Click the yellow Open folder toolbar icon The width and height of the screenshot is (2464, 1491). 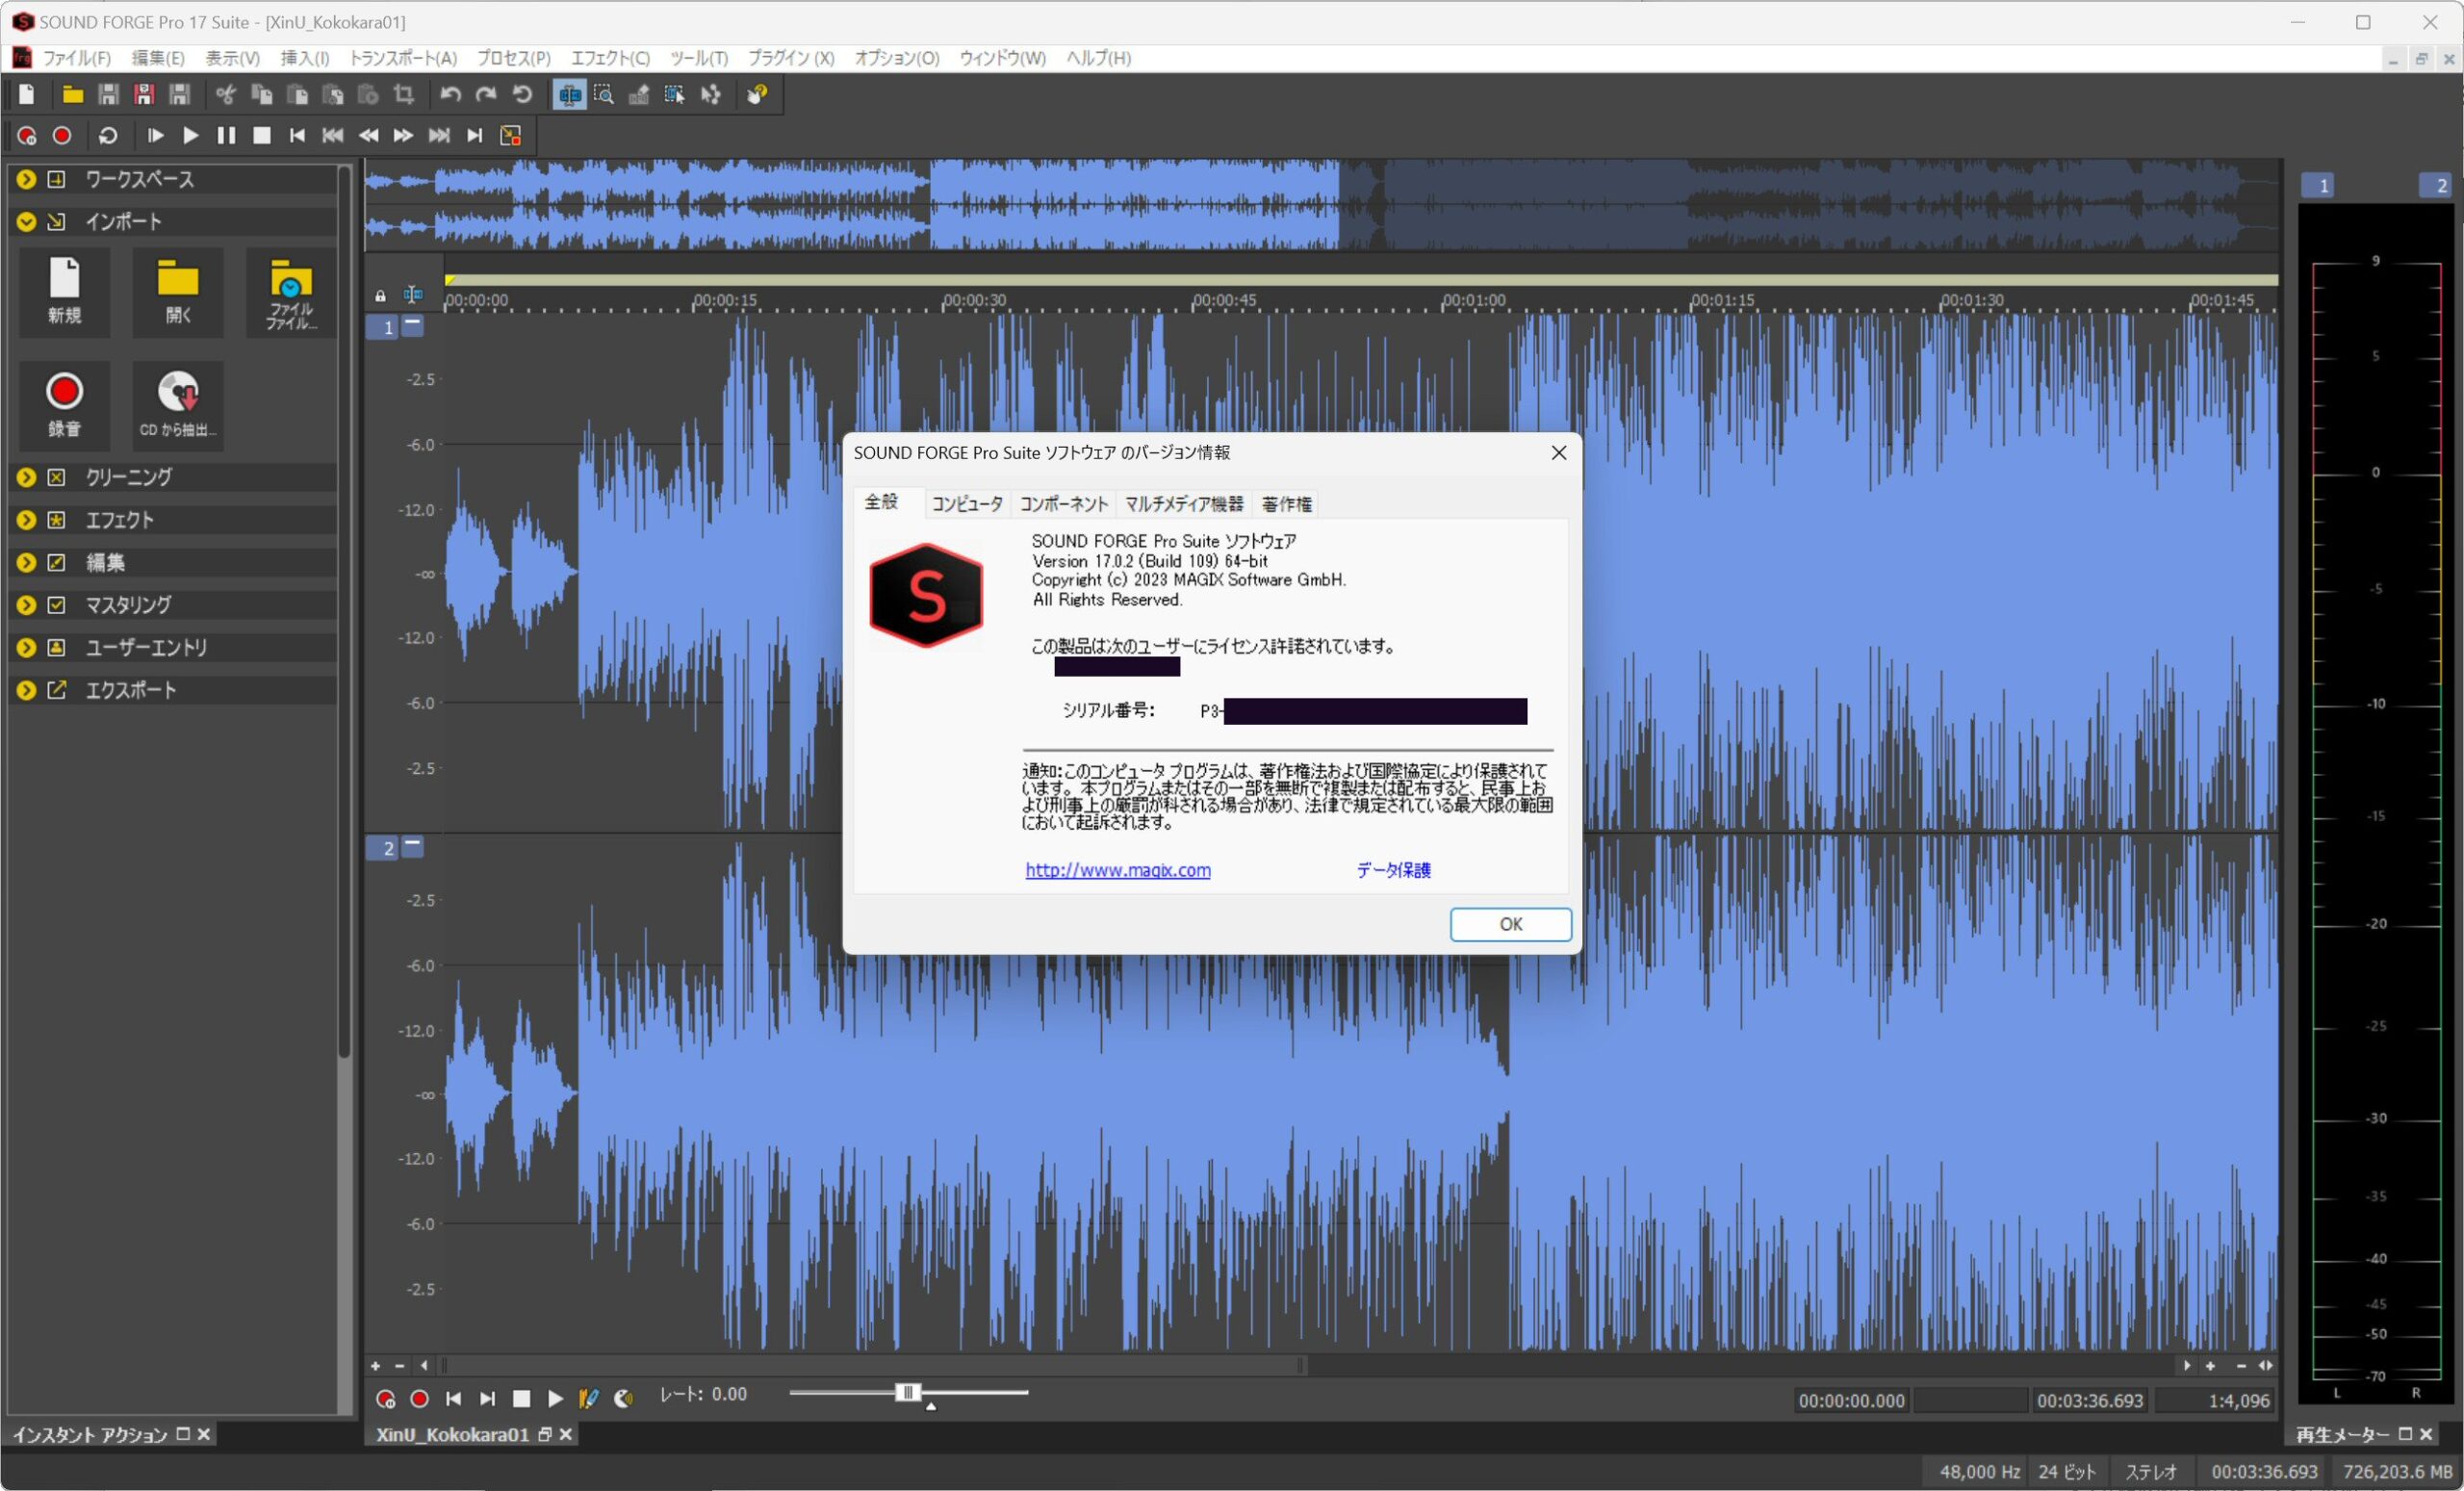[72, 95]
